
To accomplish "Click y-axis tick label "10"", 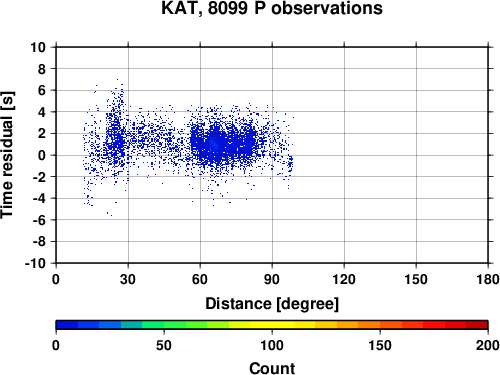I will pos(38,47).
